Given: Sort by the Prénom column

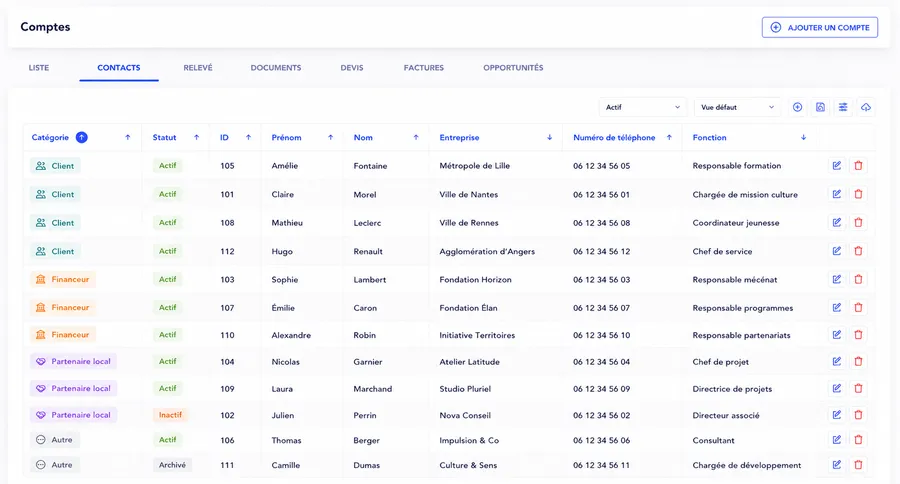Looking at the screenshot, I should click(331, 138).
